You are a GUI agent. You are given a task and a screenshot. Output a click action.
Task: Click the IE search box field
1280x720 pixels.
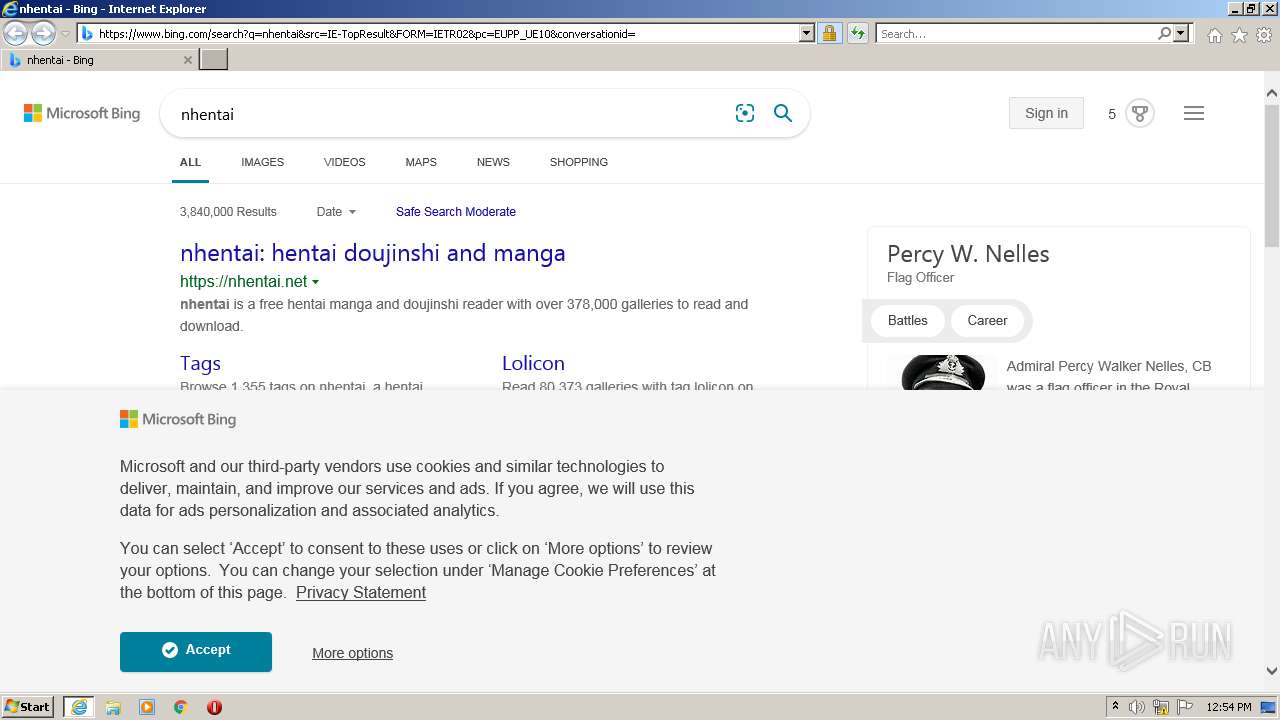coord(1016,33)
